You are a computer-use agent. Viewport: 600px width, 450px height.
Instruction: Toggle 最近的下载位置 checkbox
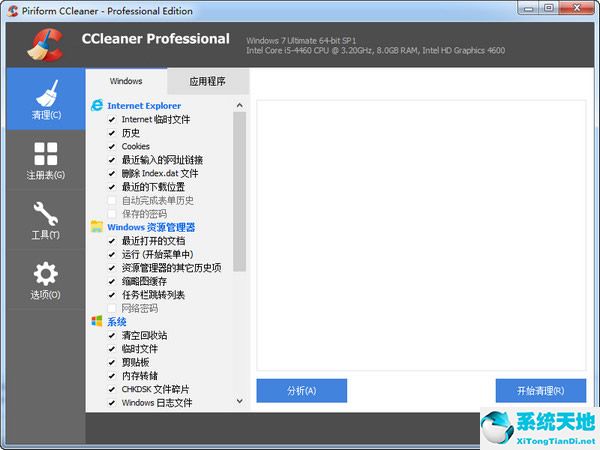(112, 187)
